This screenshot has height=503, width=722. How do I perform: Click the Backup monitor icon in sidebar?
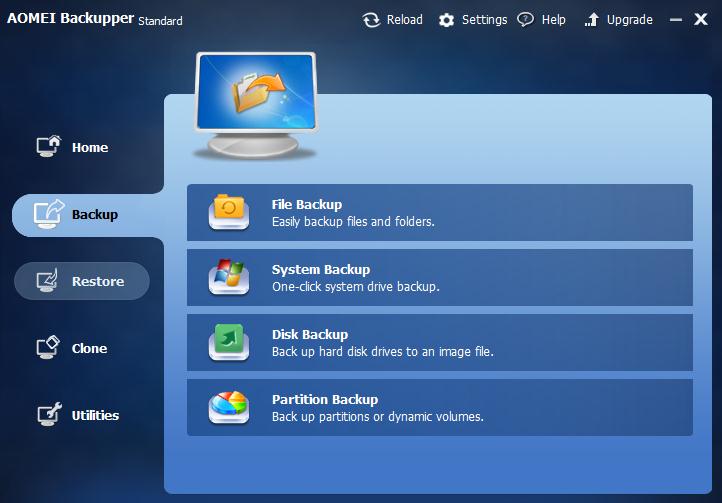click(x=48, y=214)
